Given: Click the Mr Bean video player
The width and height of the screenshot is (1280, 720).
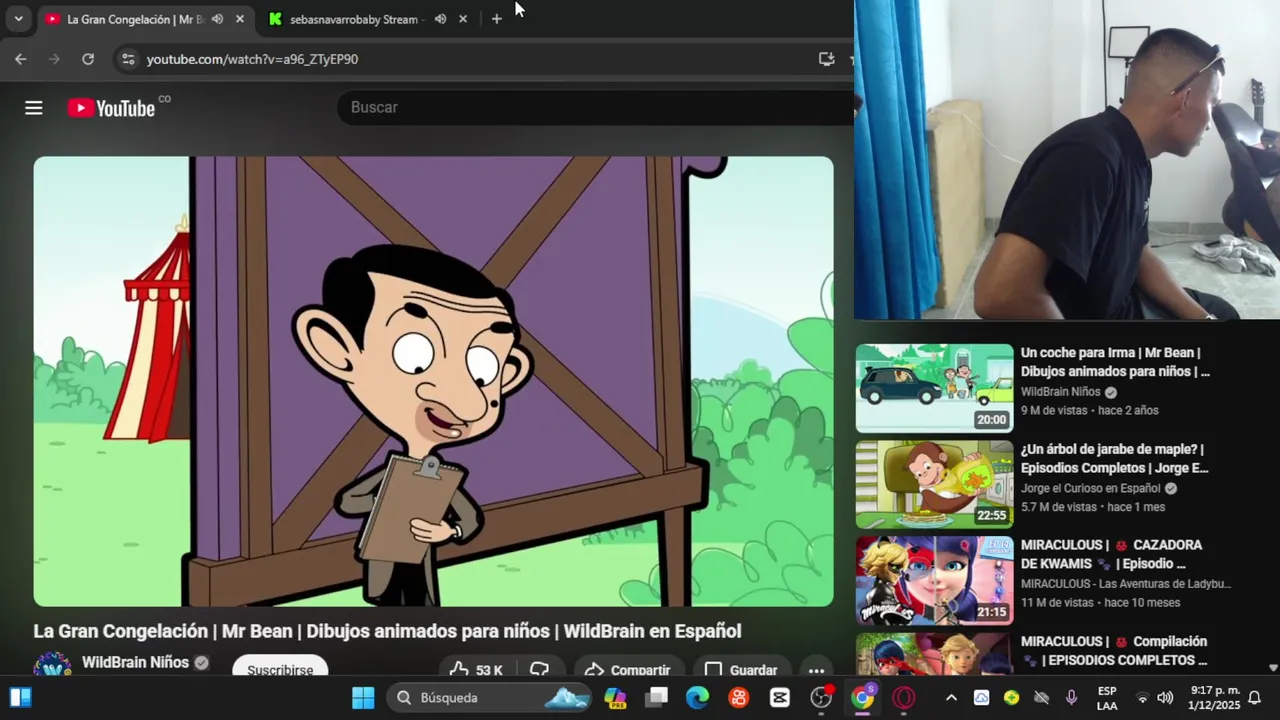Looking at the screenshot, I should (x=433, y=381).
